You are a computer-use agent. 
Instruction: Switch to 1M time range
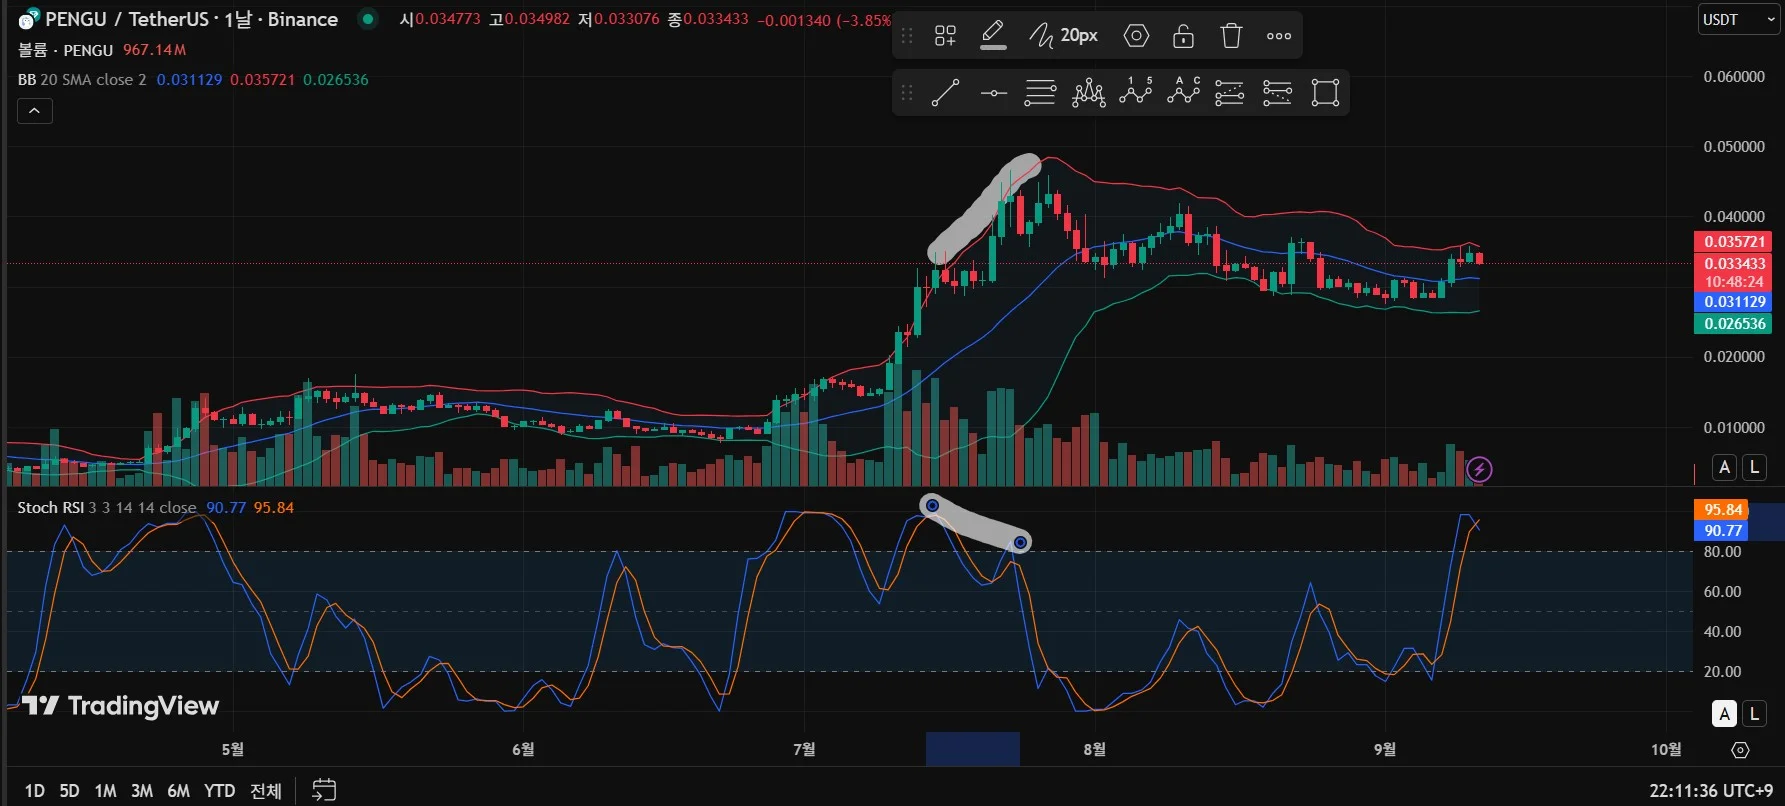point(105,791)
